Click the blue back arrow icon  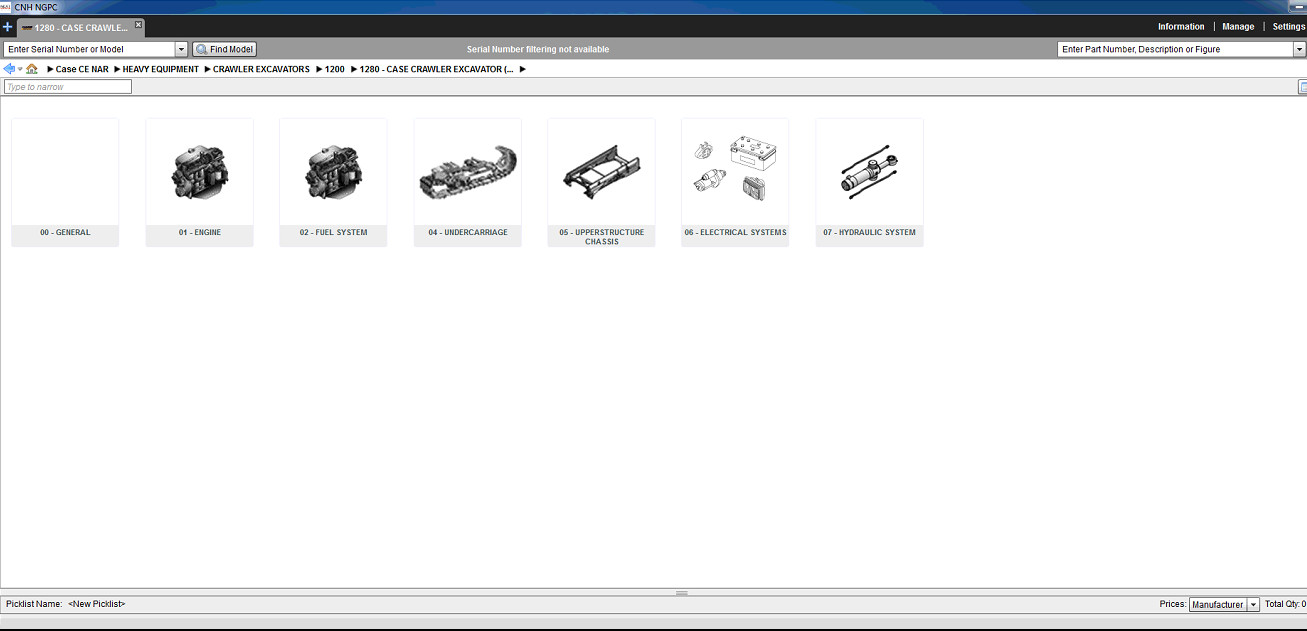[x=9, y=69]
